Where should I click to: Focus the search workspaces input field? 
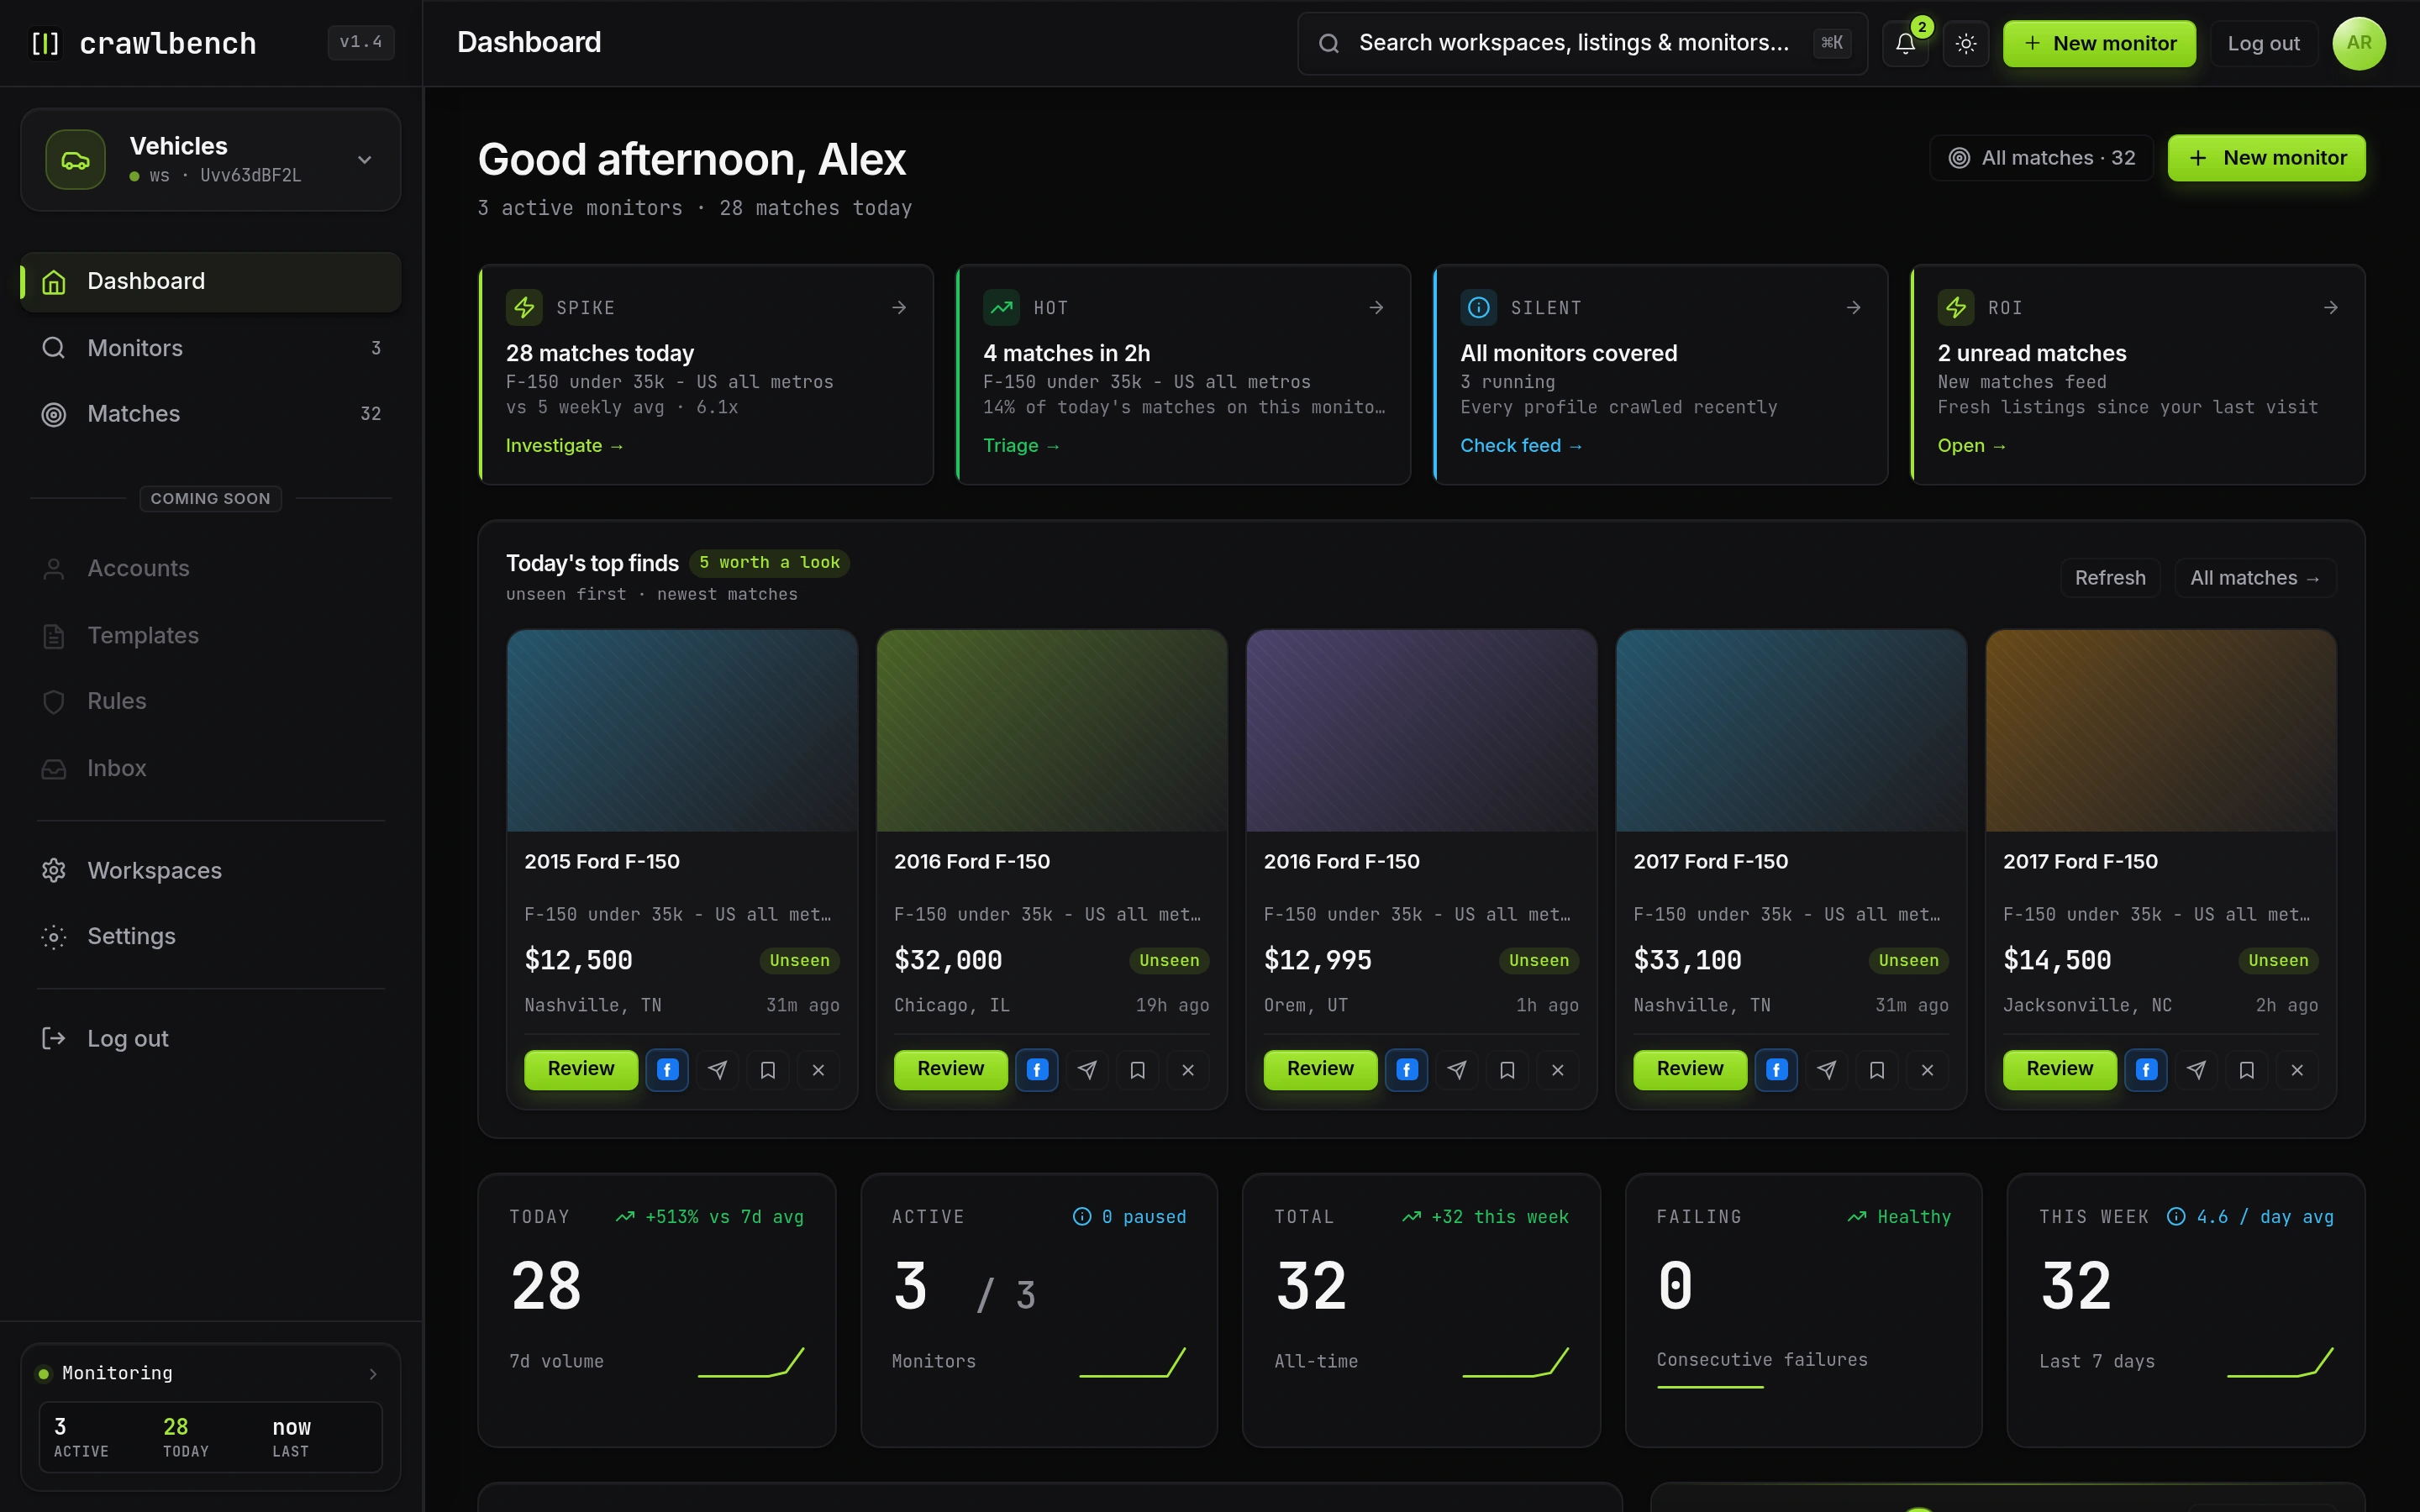point(1582,43)
